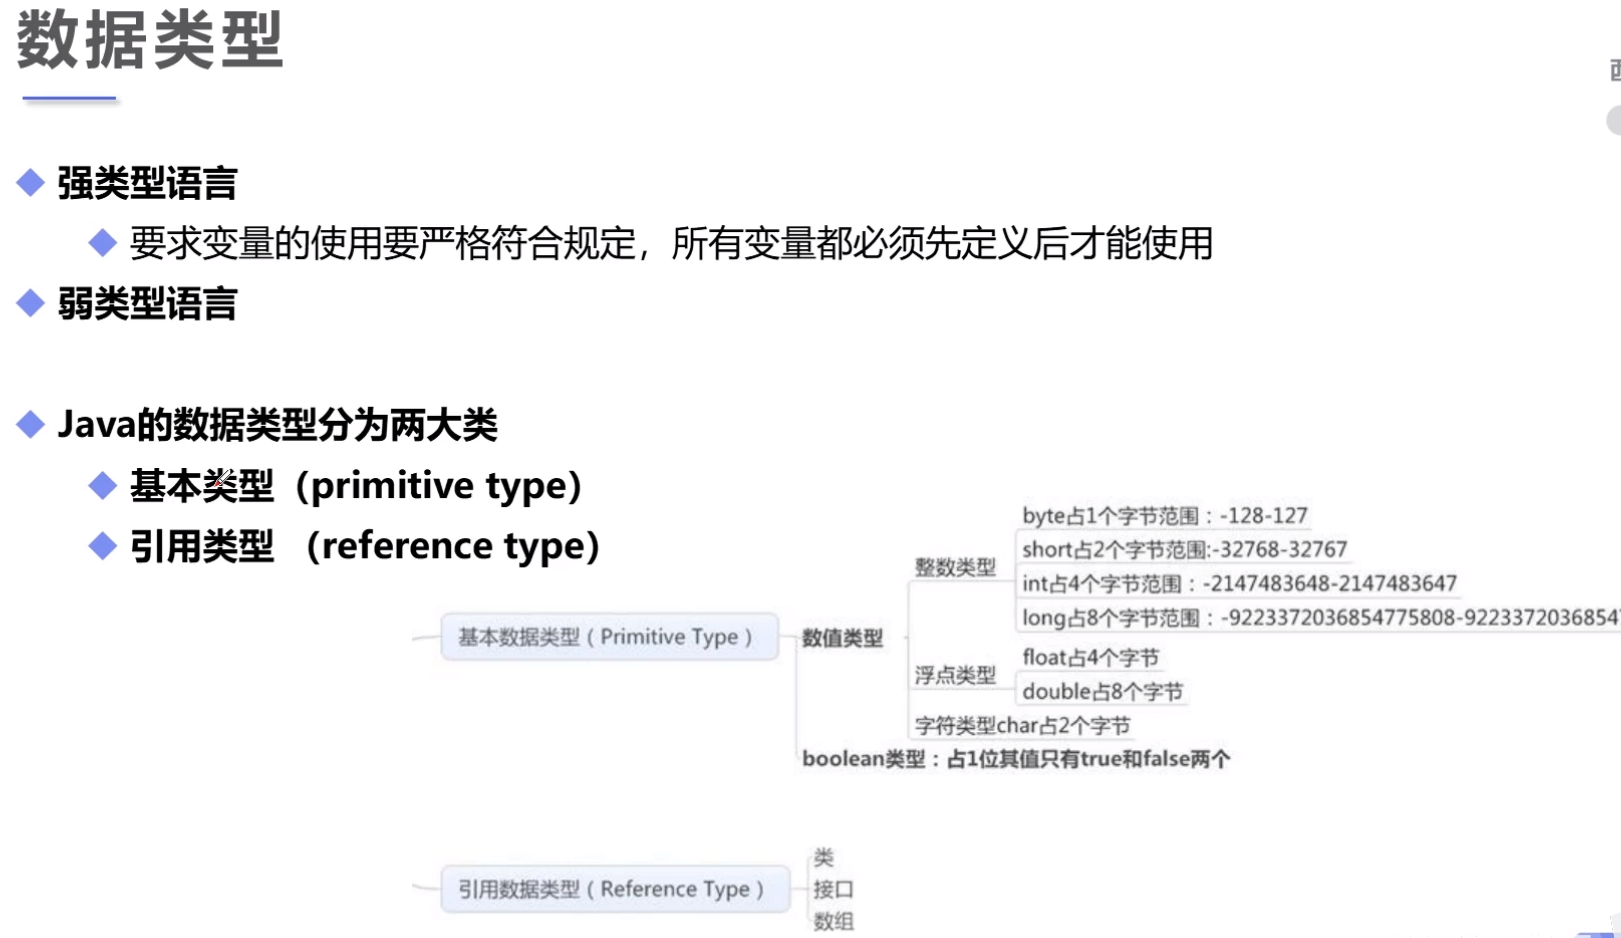Viewport: 1621px width, 938px height.
Task: Select the bullet "基本类型（primitive type）"
Action: 356,486
